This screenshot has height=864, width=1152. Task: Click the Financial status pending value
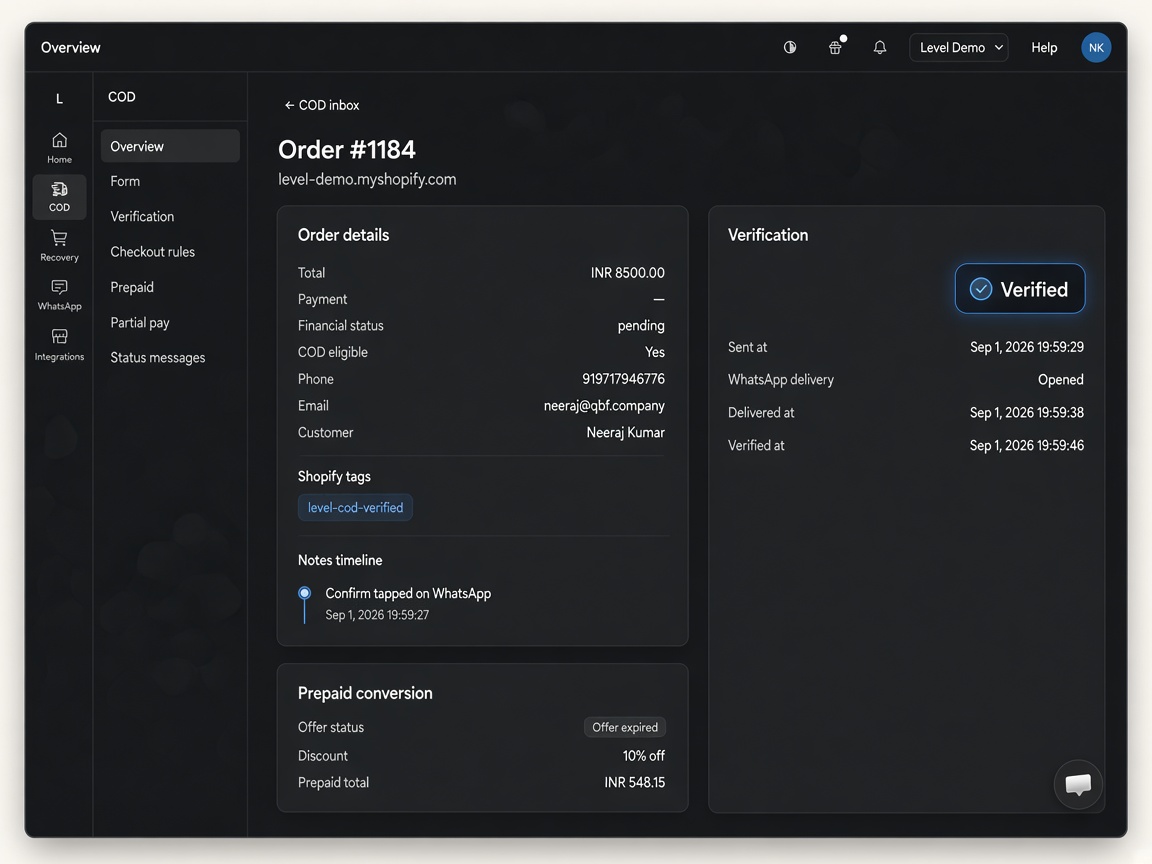tap(641, 325)
